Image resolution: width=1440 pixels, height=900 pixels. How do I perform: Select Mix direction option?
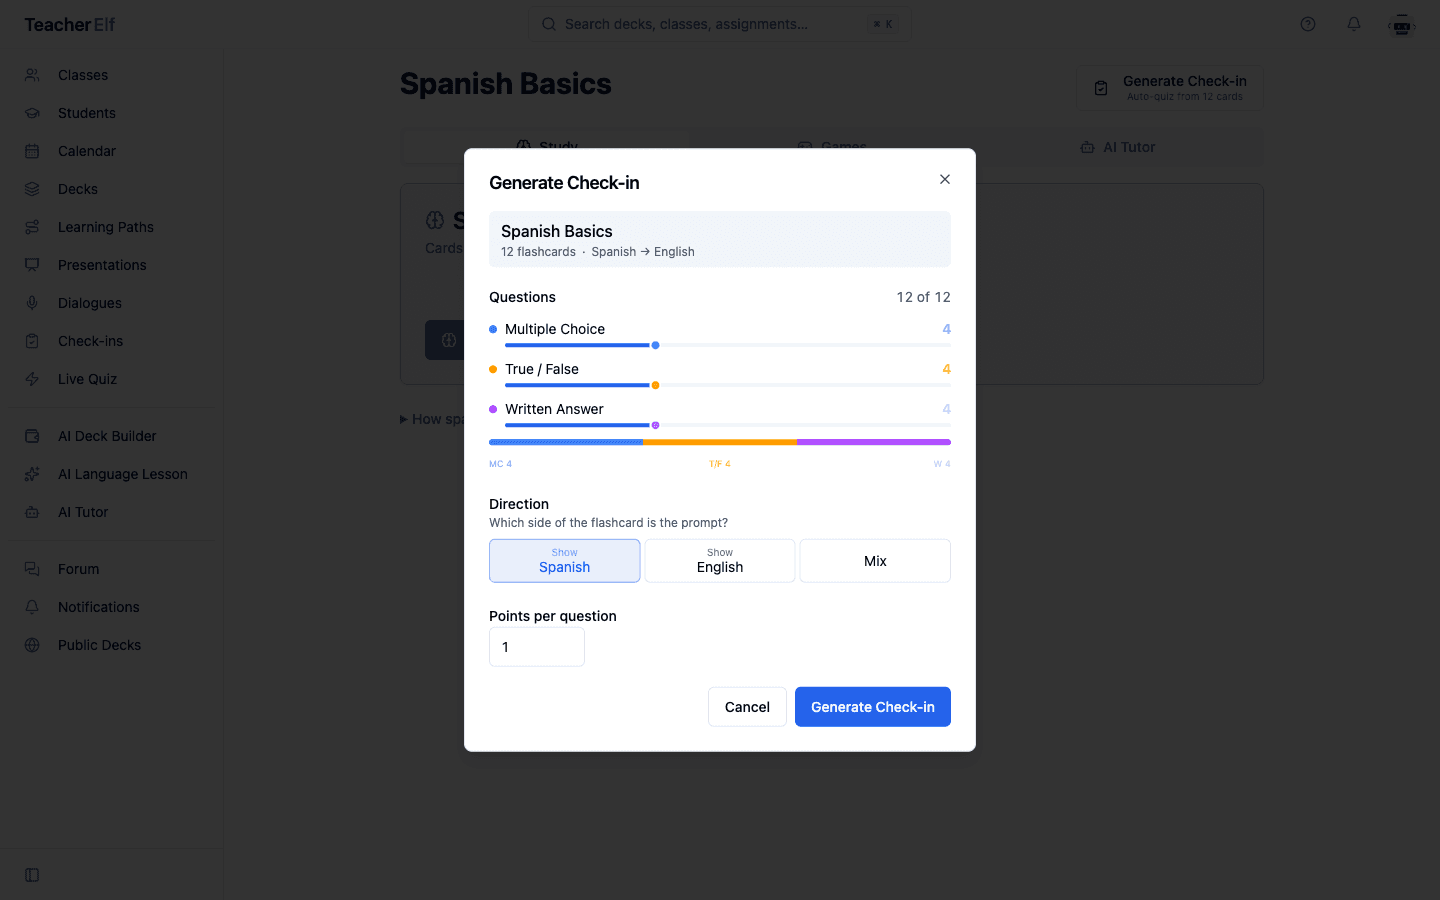point(875,561)
